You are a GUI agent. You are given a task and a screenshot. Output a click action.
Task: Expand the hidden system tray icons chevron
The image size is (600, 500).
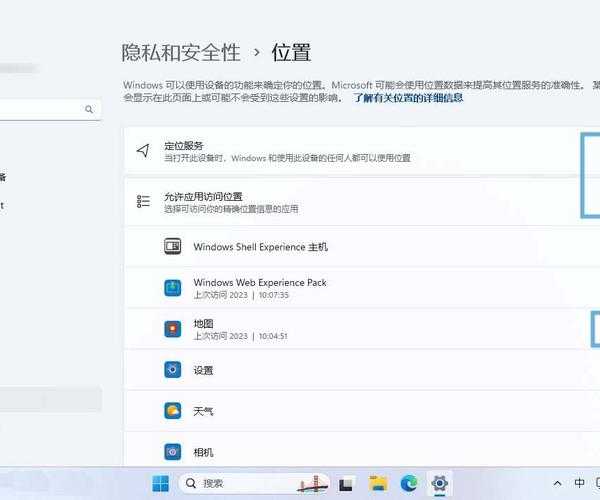coord(557,484)
